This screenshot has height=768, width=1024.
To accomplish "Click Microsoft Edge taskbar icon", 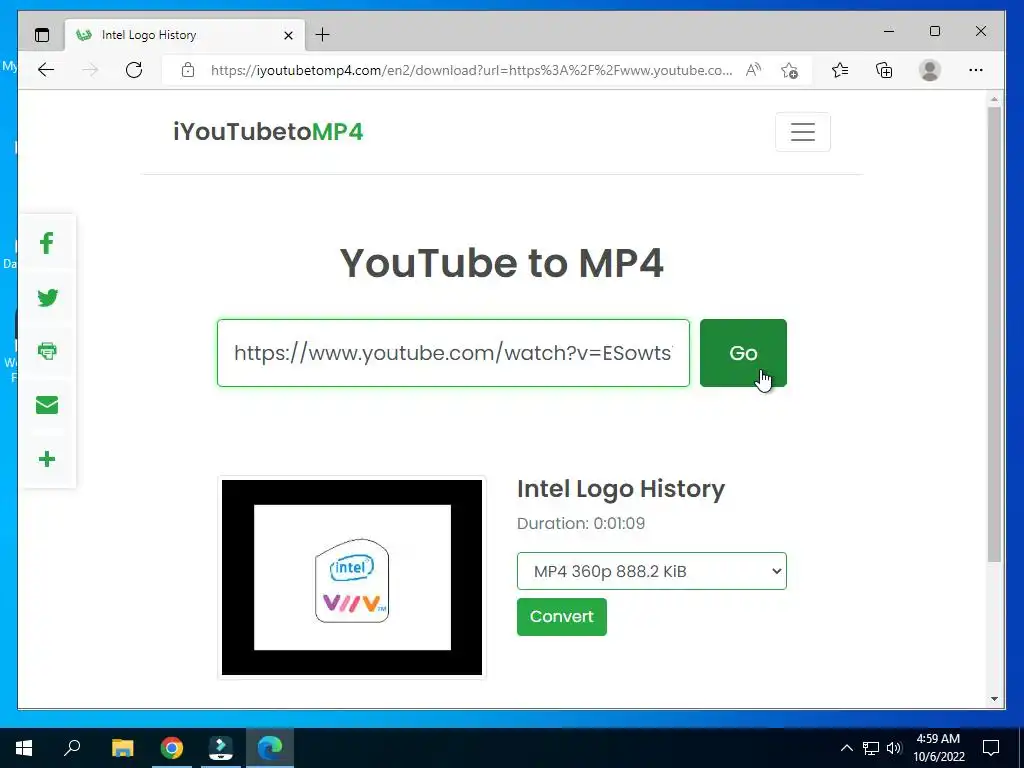I will [x=270, y=748].
